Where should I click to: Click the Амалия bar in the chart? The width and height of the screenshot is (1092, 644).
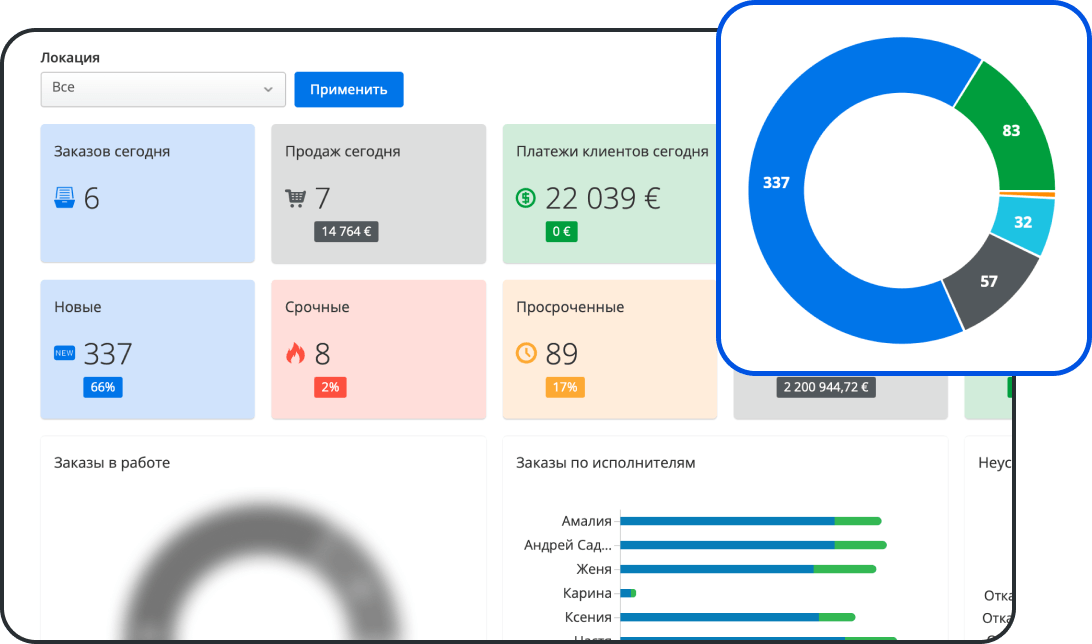click(751, 521)
